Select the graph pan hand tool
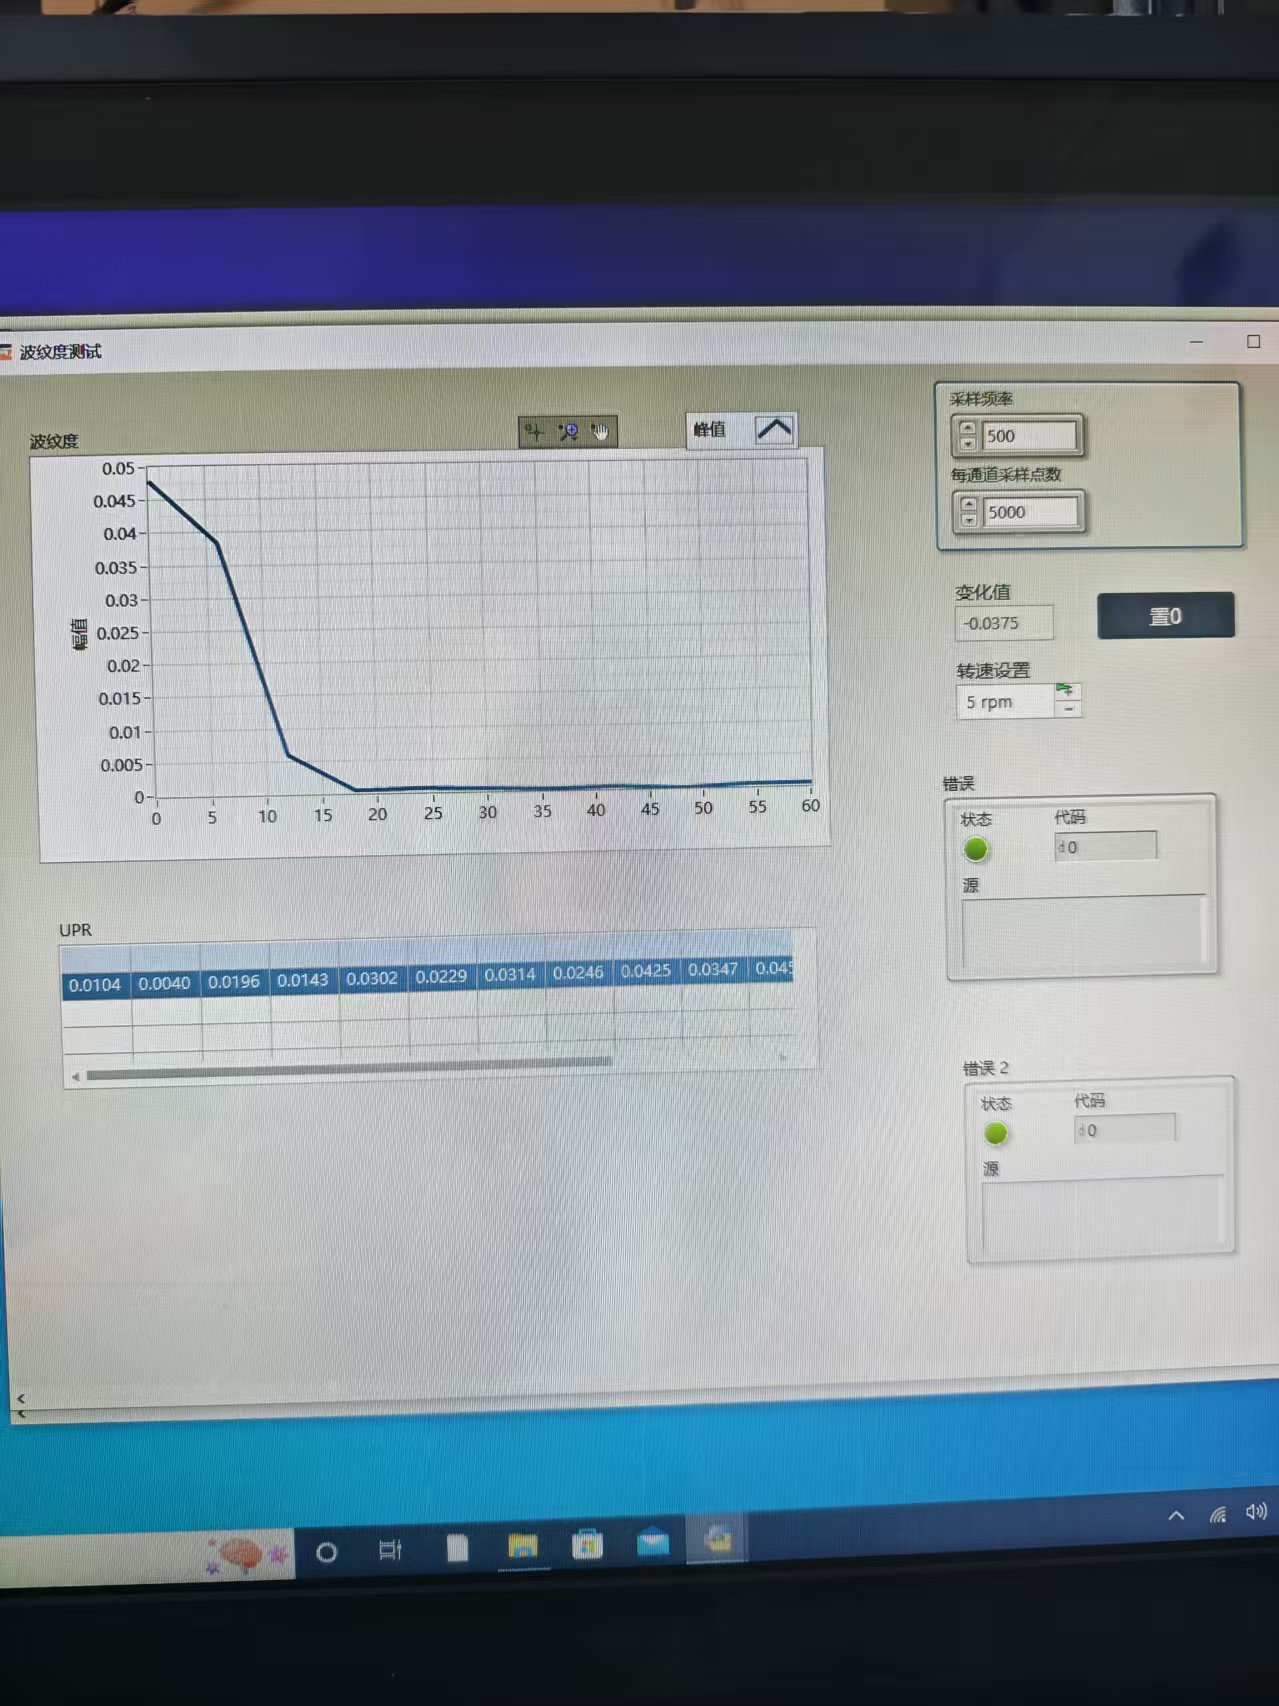This screenshot has height=1706, width=1279. pyautogui.click(x=600, y=431)
